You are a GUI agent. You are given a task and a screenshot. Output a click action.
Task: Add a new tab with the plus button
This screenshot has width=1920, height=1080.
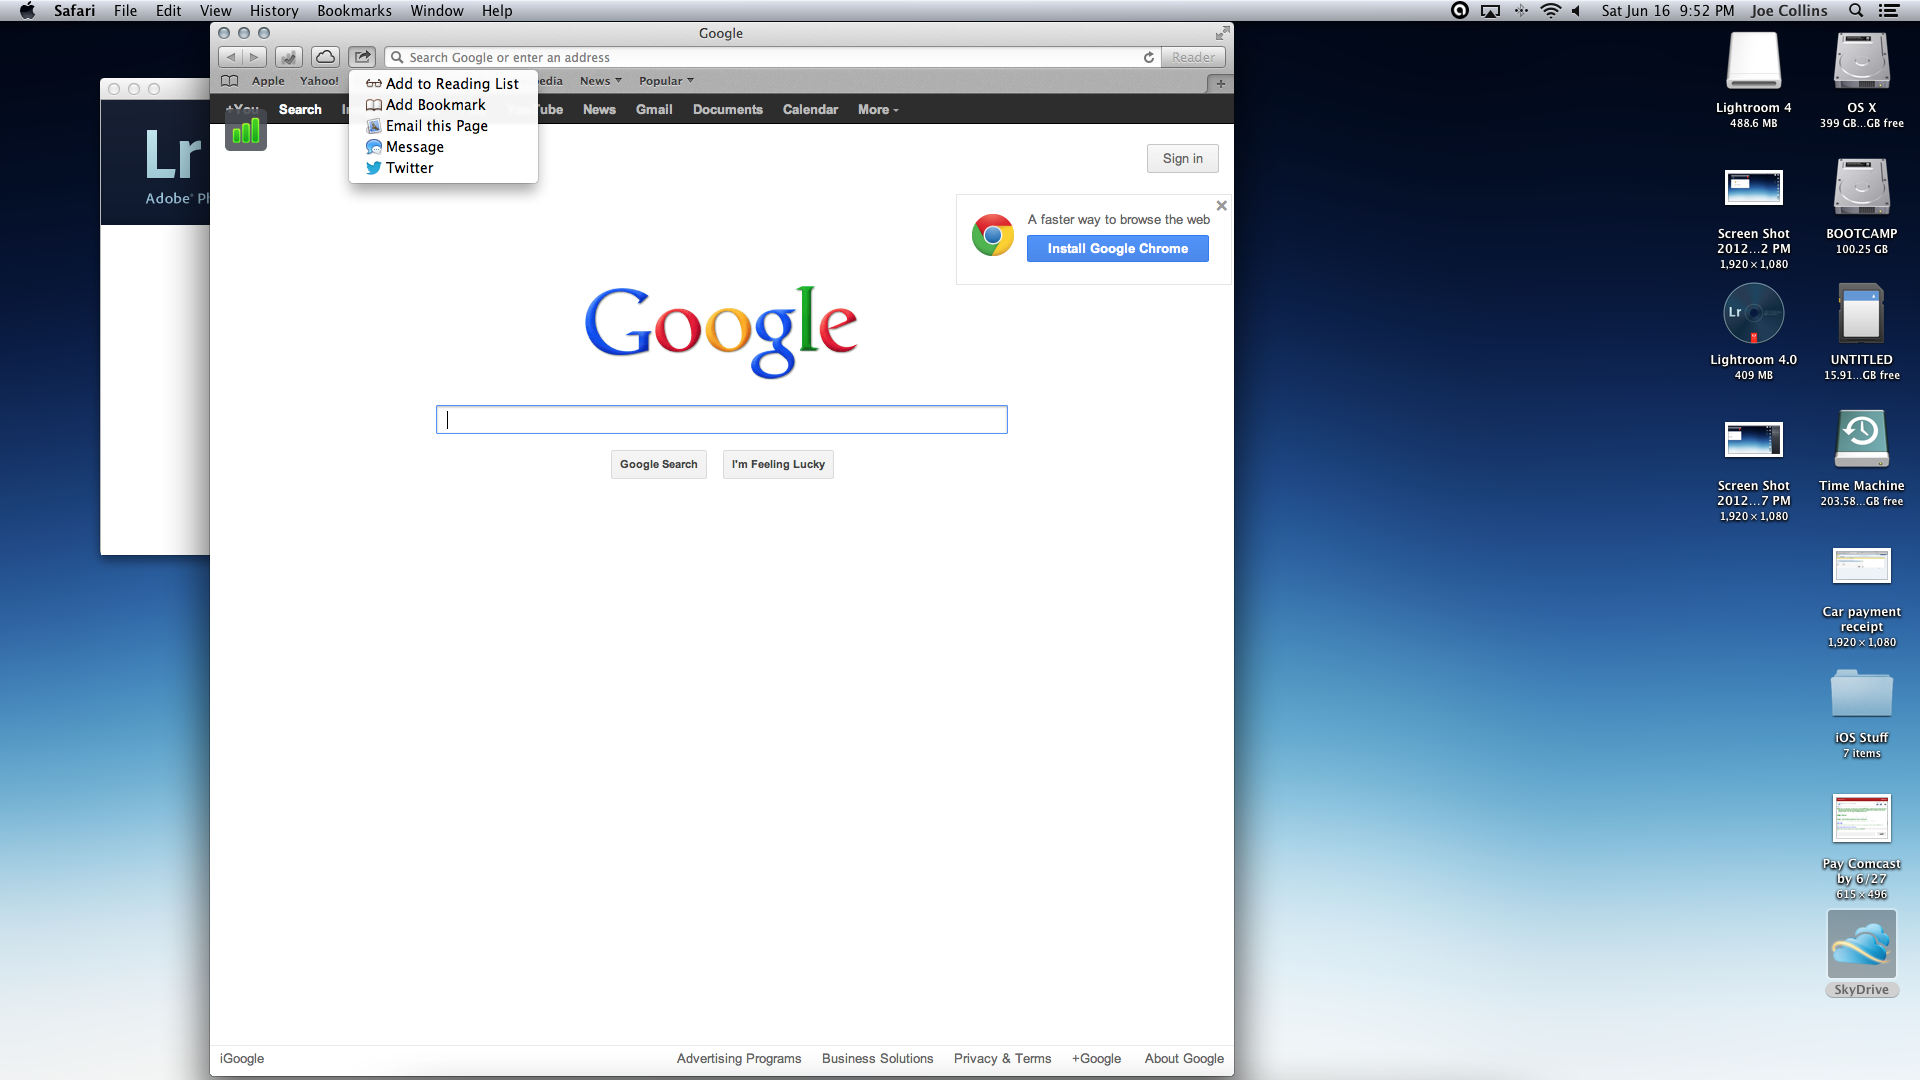point(1220,84)
